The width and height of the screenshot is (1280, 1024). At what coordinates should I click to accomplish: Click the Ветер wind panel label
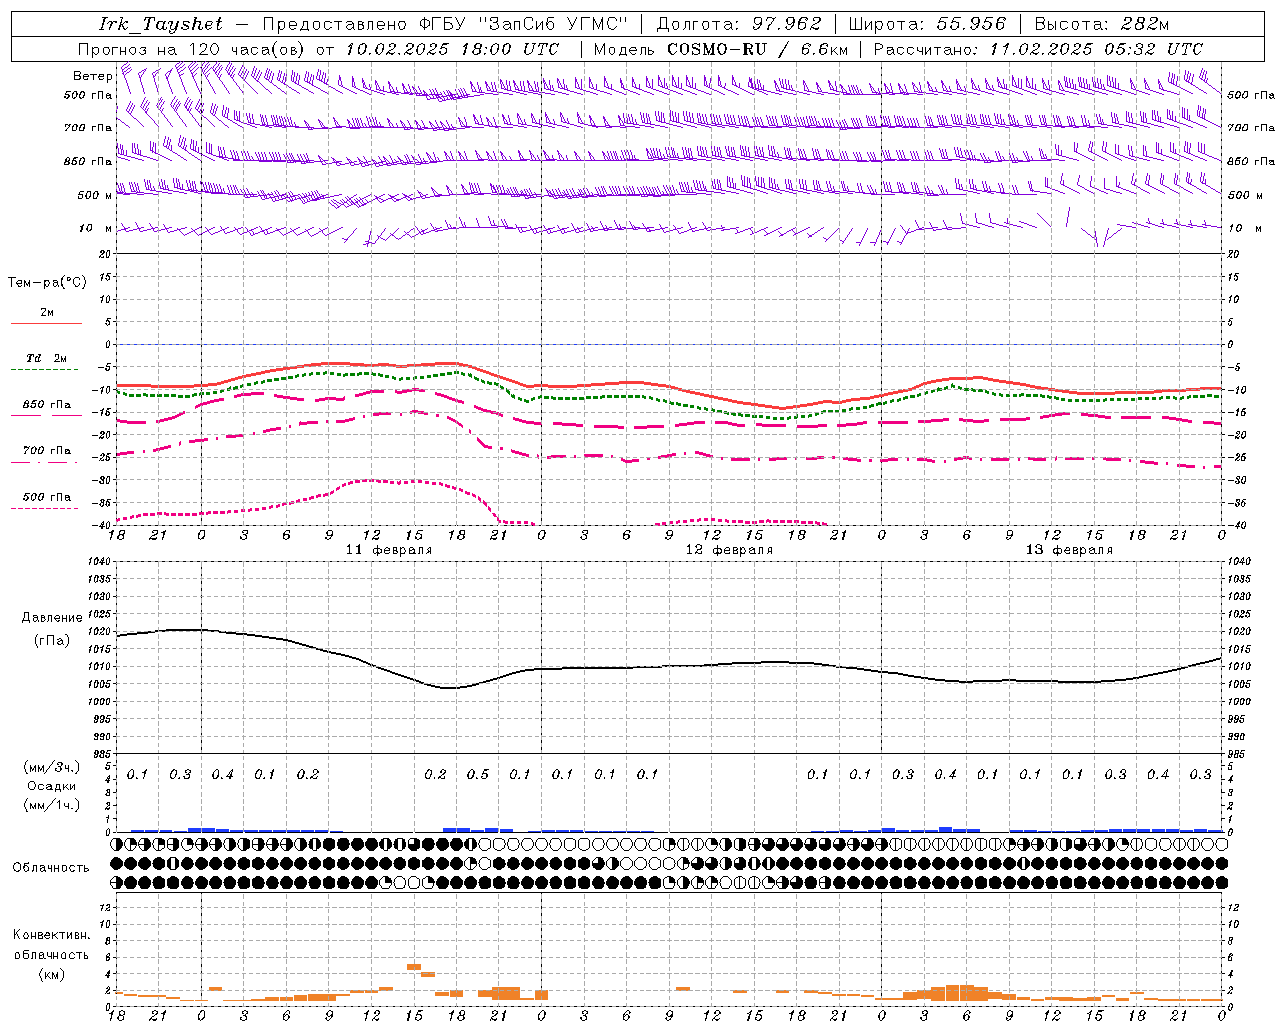[92, 76]
